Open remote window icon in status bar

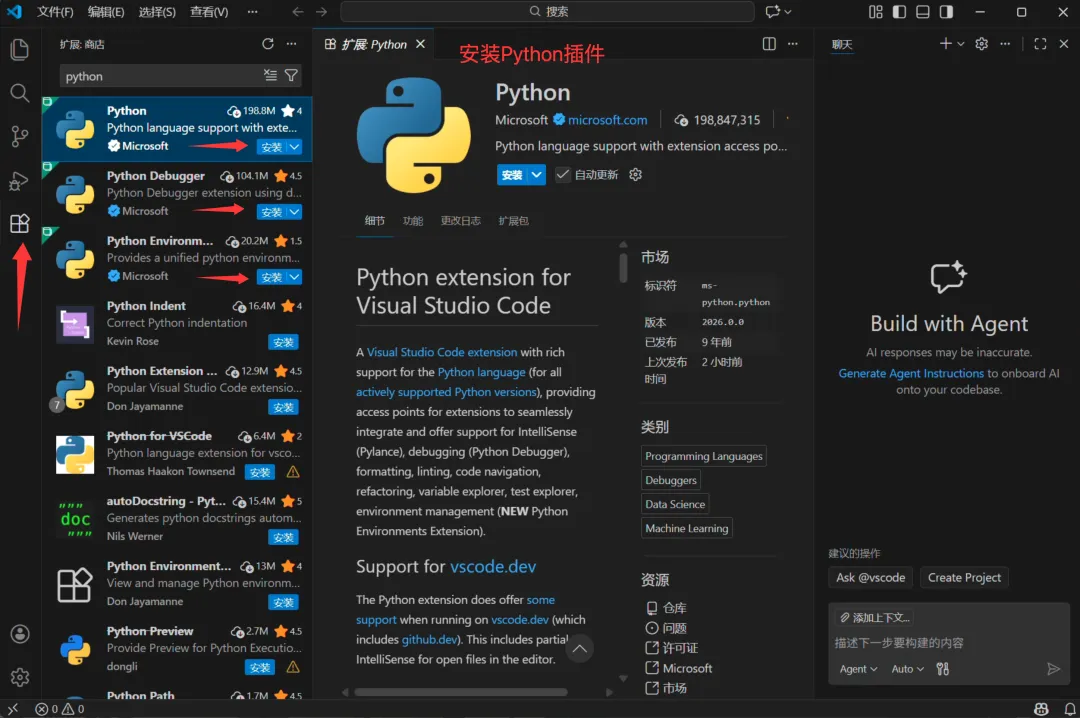coord(12,709)
